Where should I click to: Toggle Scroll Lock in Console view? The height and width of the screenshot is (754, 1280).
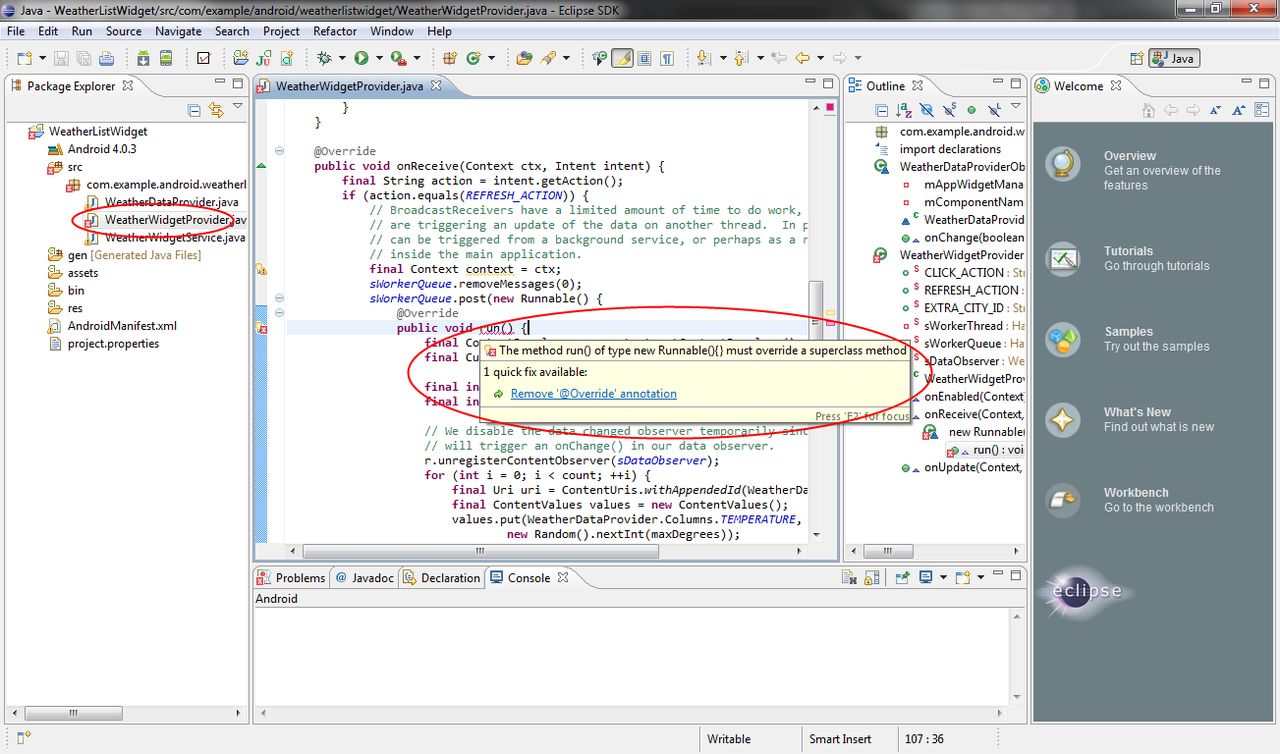pyautogui.click(x=872, y=577)
